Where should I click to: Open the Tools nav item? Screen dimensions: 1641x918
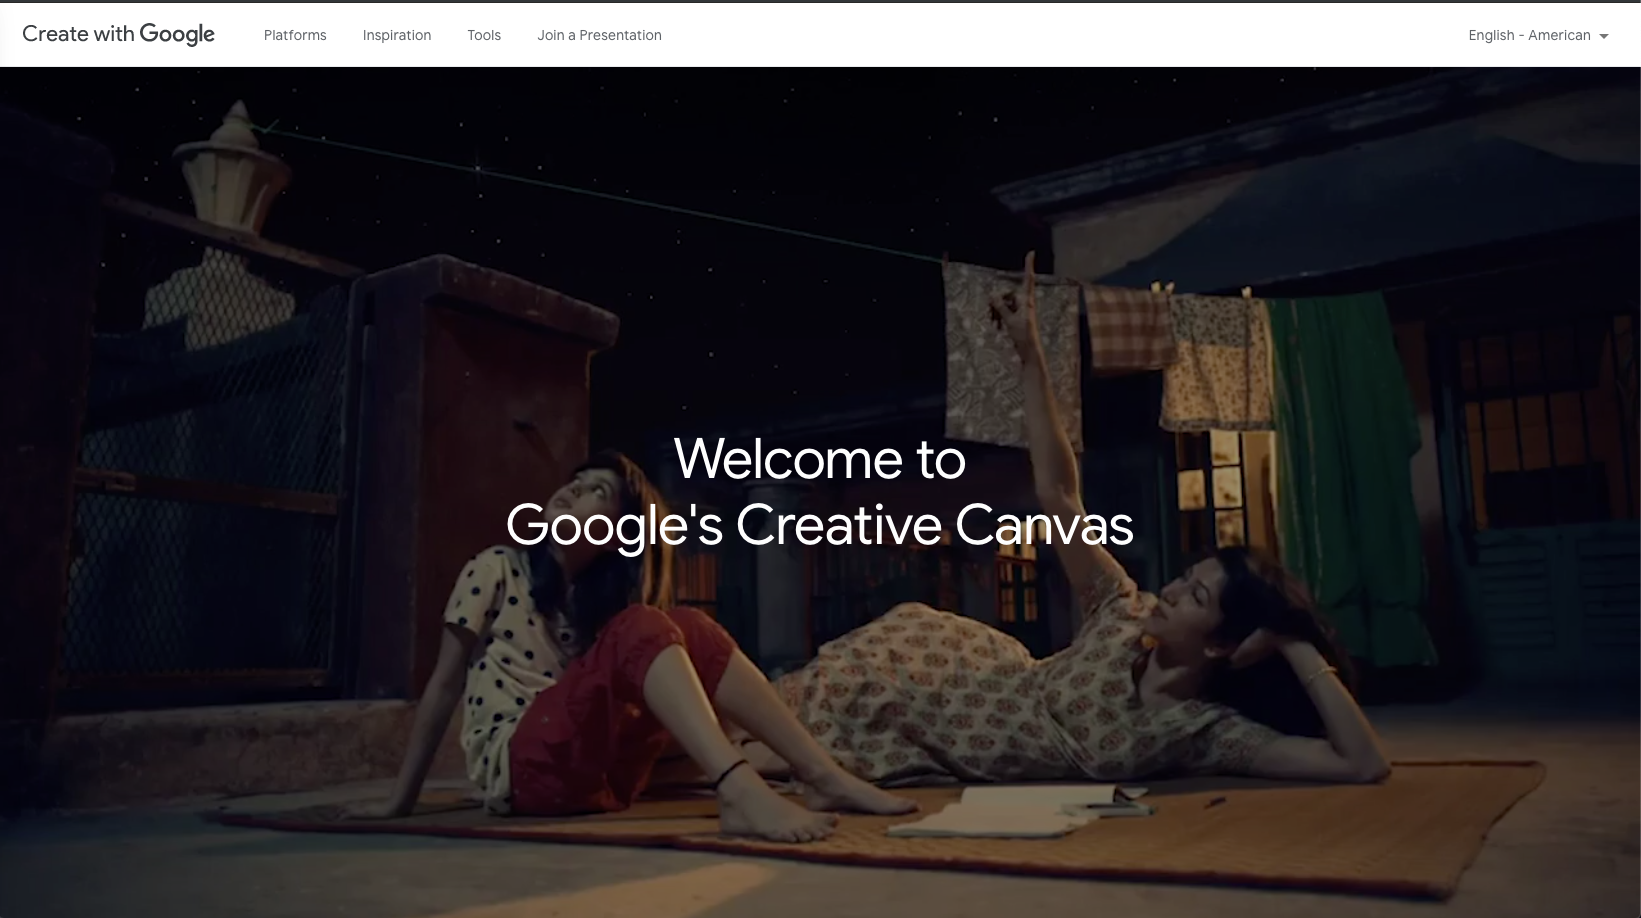484,35
